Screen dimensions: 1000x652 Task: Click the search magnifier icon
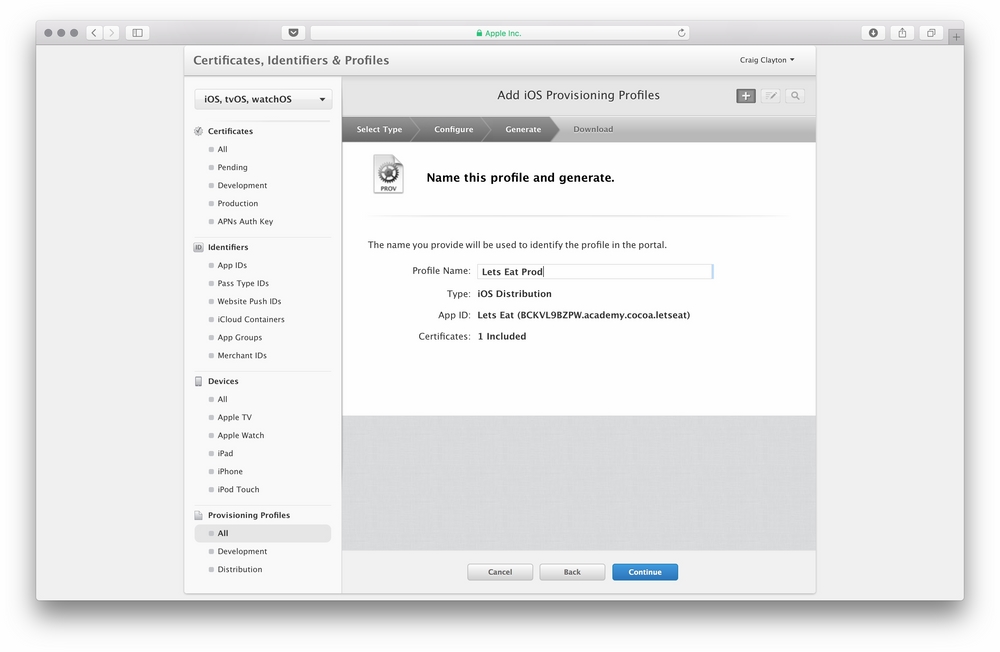(x=795, y=96)
